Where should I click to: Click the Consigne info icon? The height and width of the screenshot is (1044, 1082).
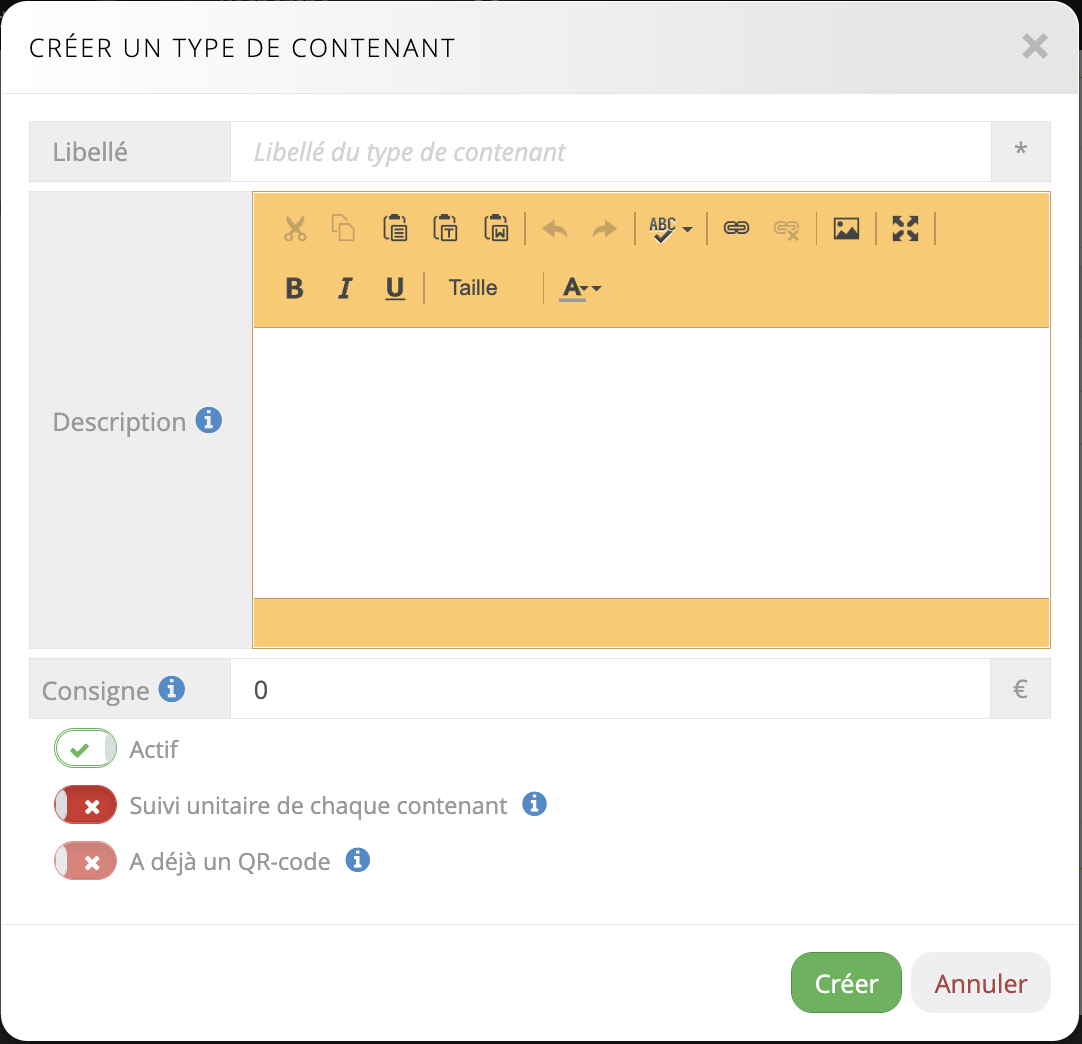point(172,689)
